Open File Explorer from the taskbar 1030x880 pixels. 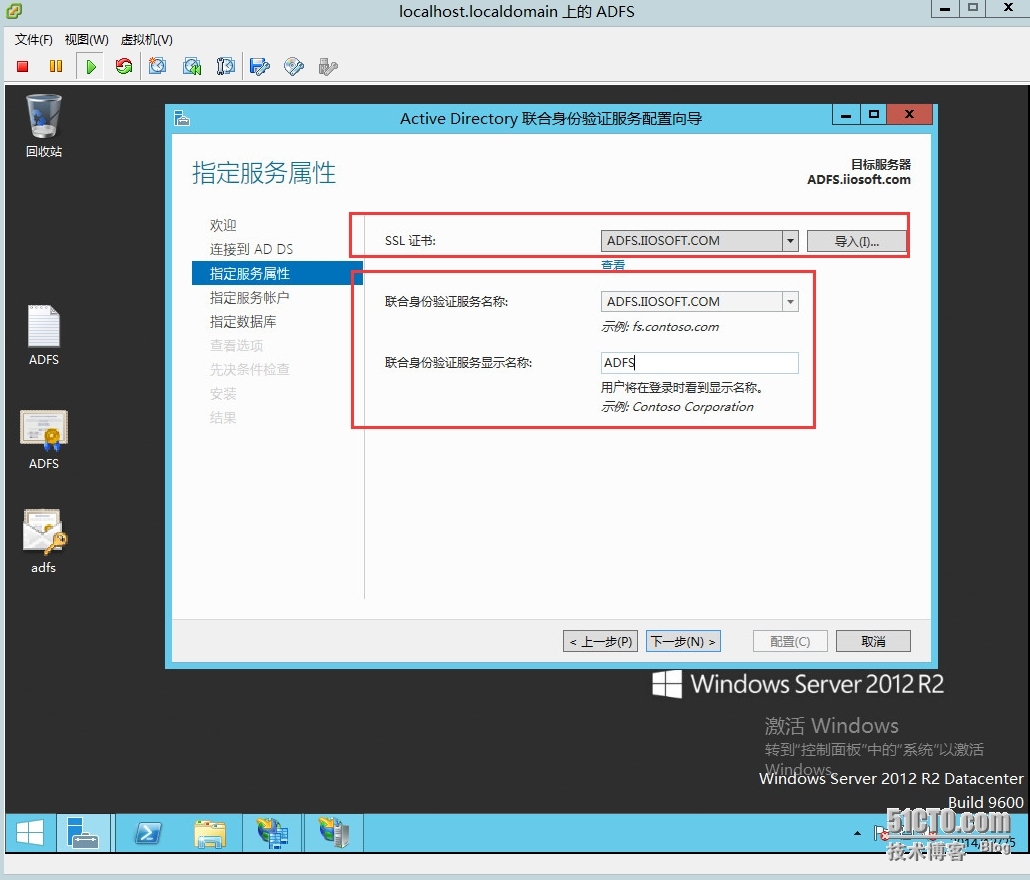tap(210, 833)
